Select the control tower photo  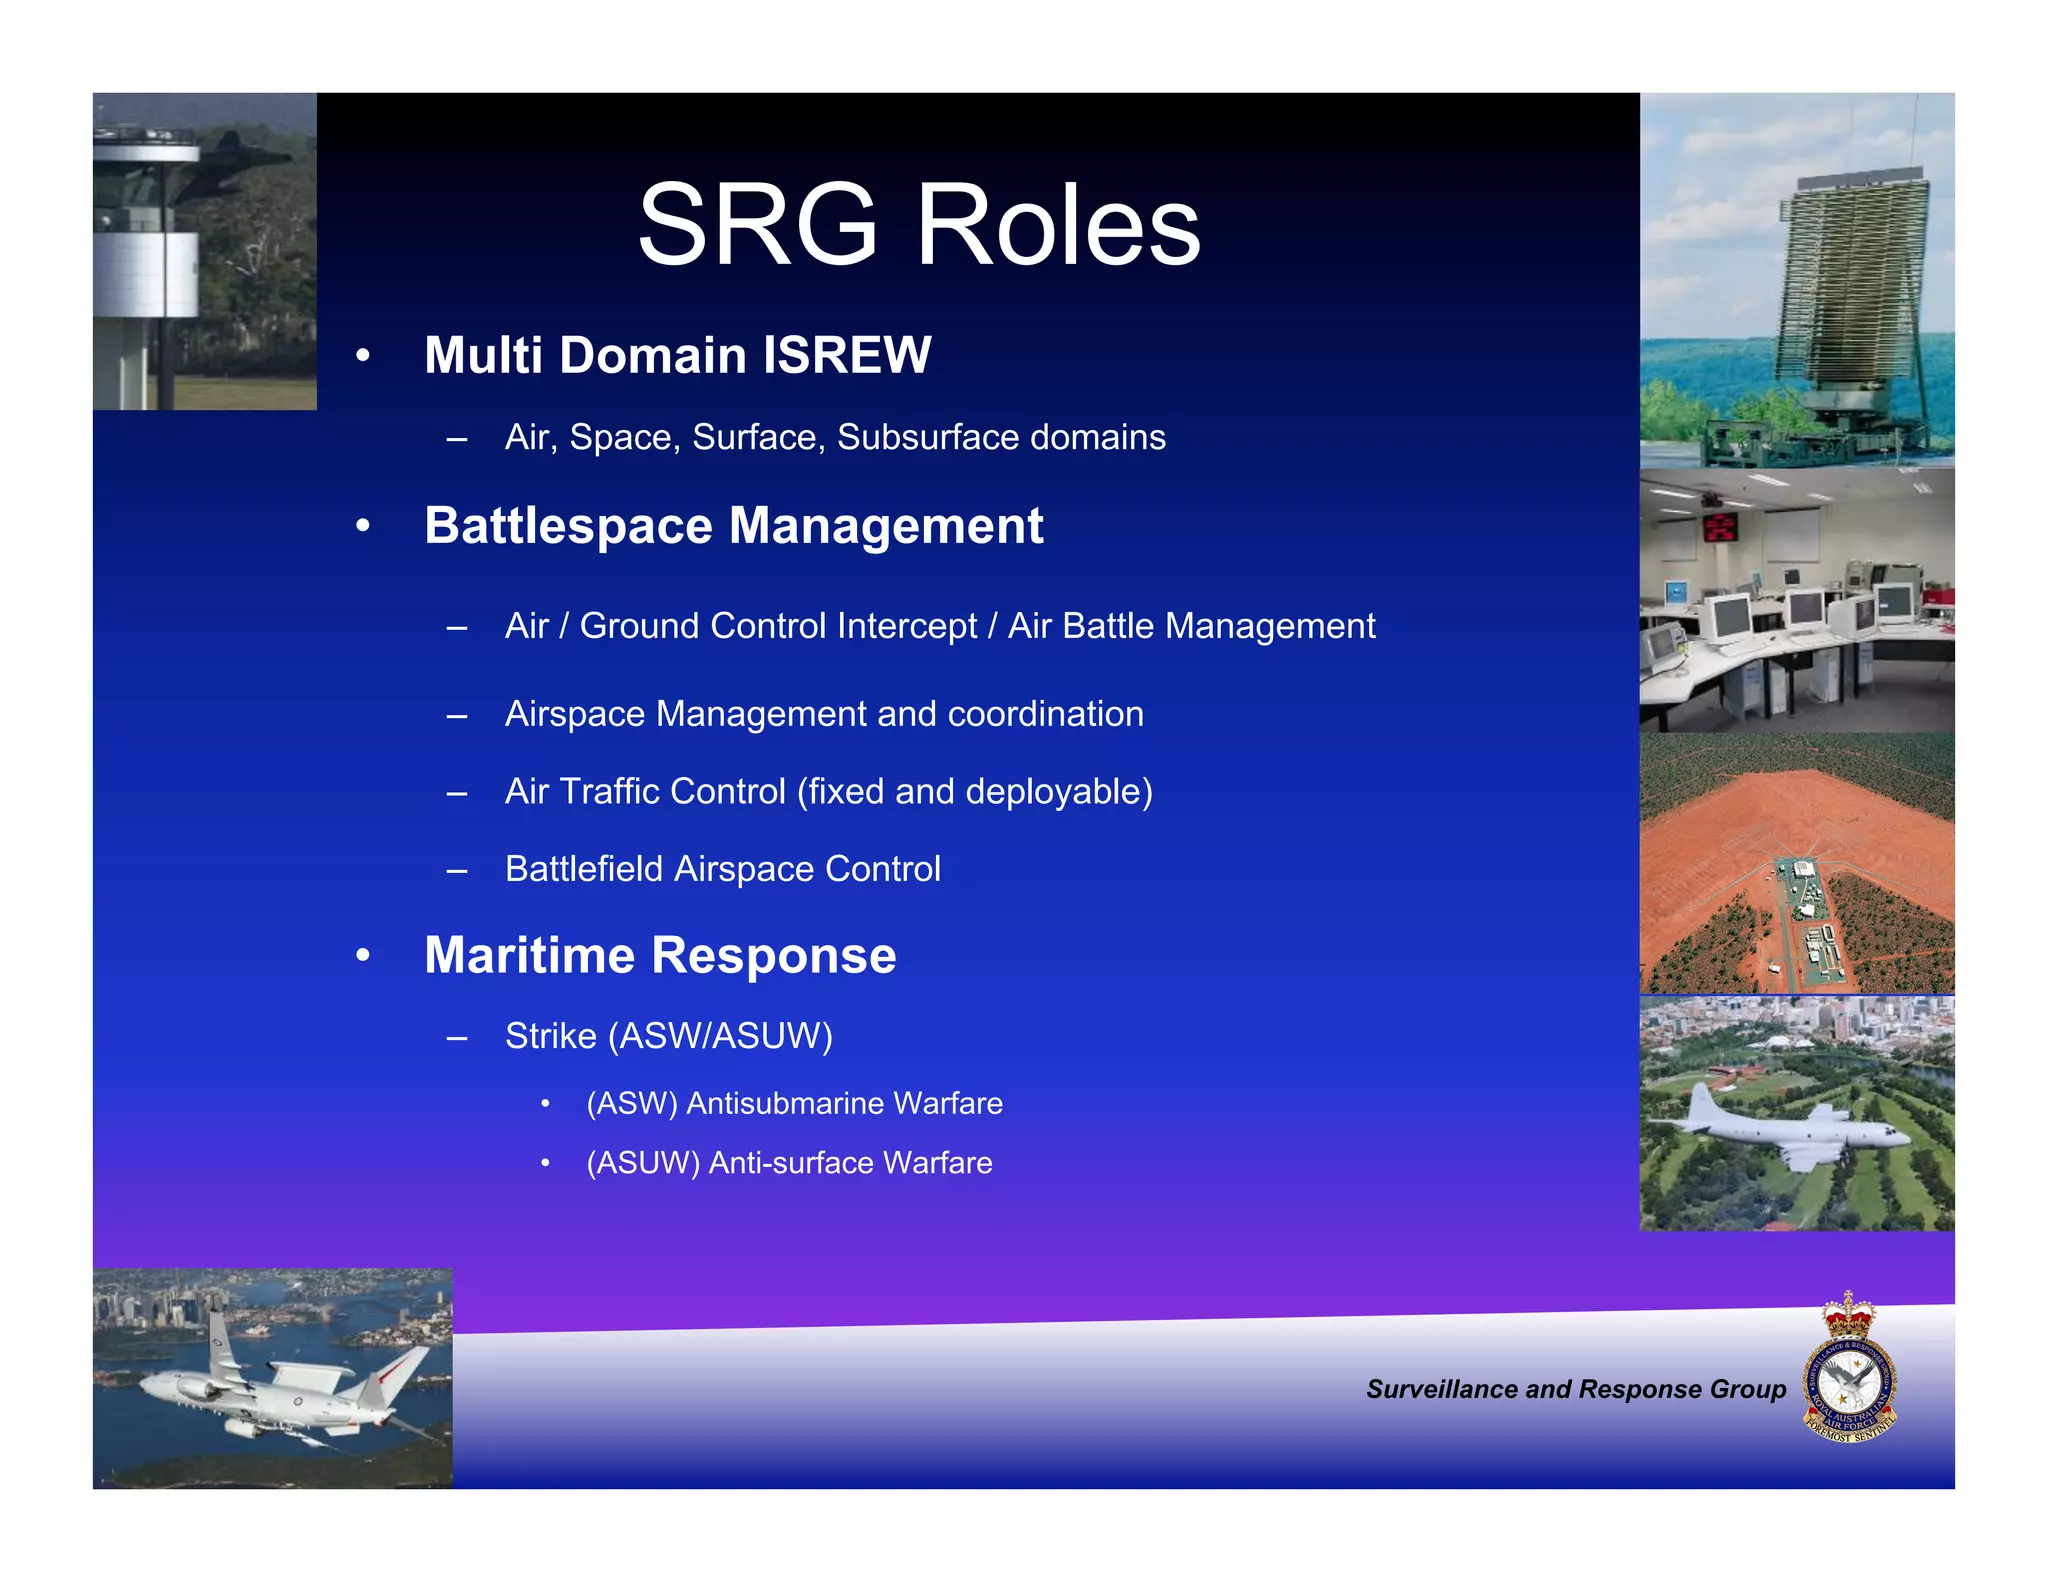pyautogui.click(x=205, y=251)
